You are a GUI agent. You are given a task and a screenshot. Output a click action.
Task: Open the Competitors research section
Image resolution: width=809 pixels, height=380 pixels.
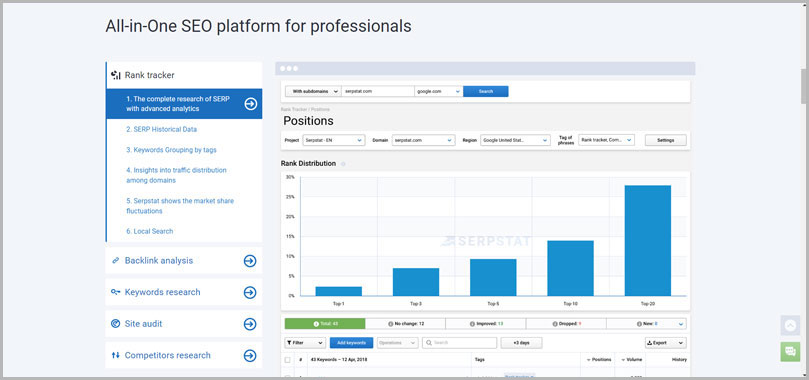click(x=184, y=355)
